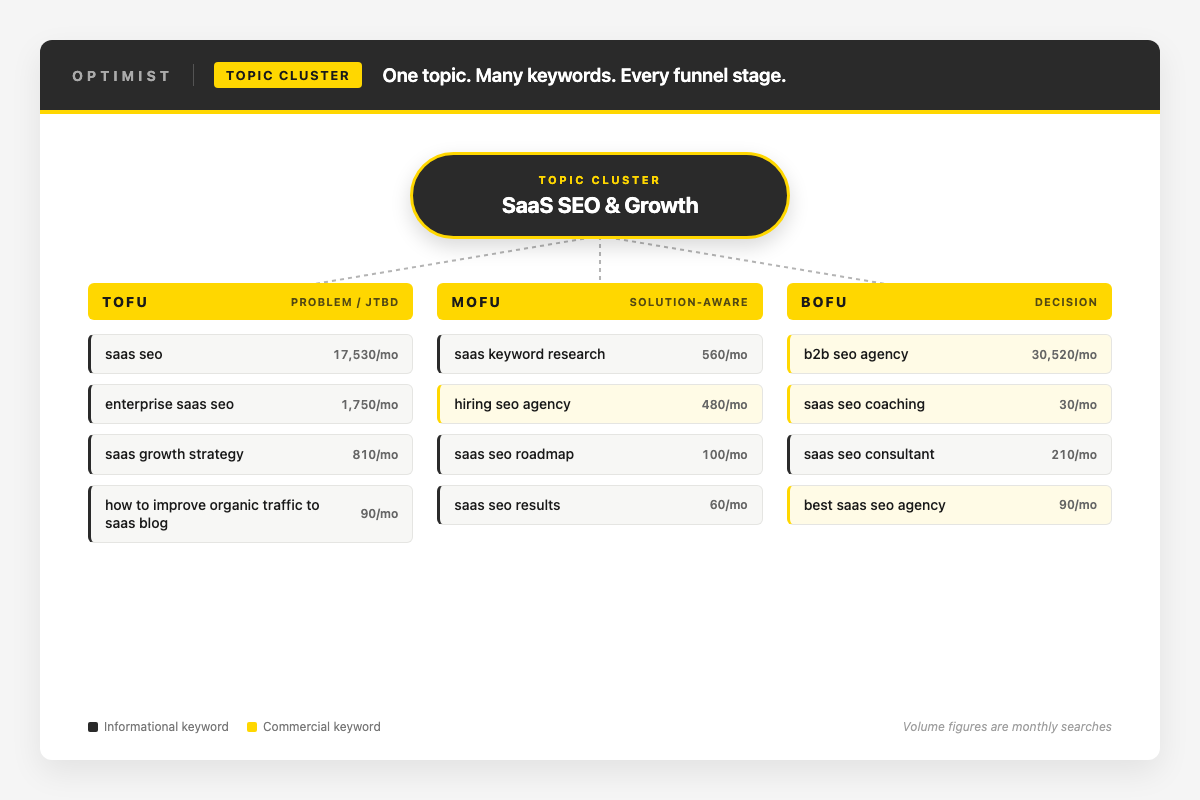Select the 'saas seo consultant' keyword
The height and width of the screenshot is (800, 1200).
pyautogui.click(x=950, y=454)
